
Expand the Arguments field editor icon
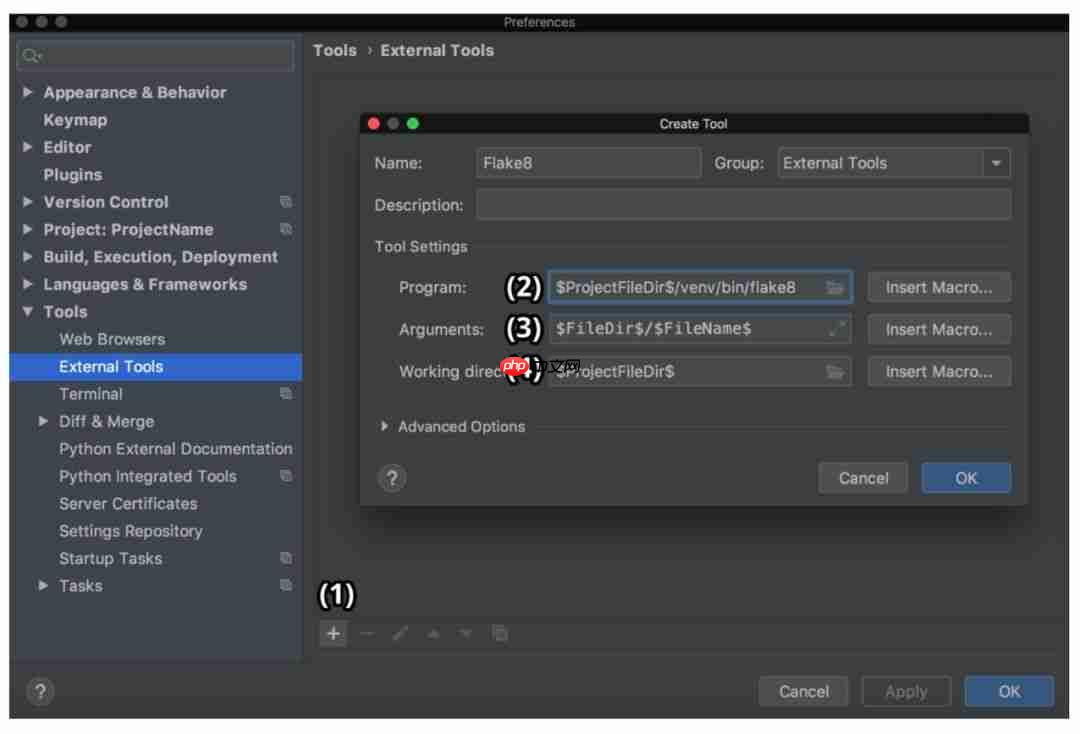pyautogui.click(x=839, y=329)
